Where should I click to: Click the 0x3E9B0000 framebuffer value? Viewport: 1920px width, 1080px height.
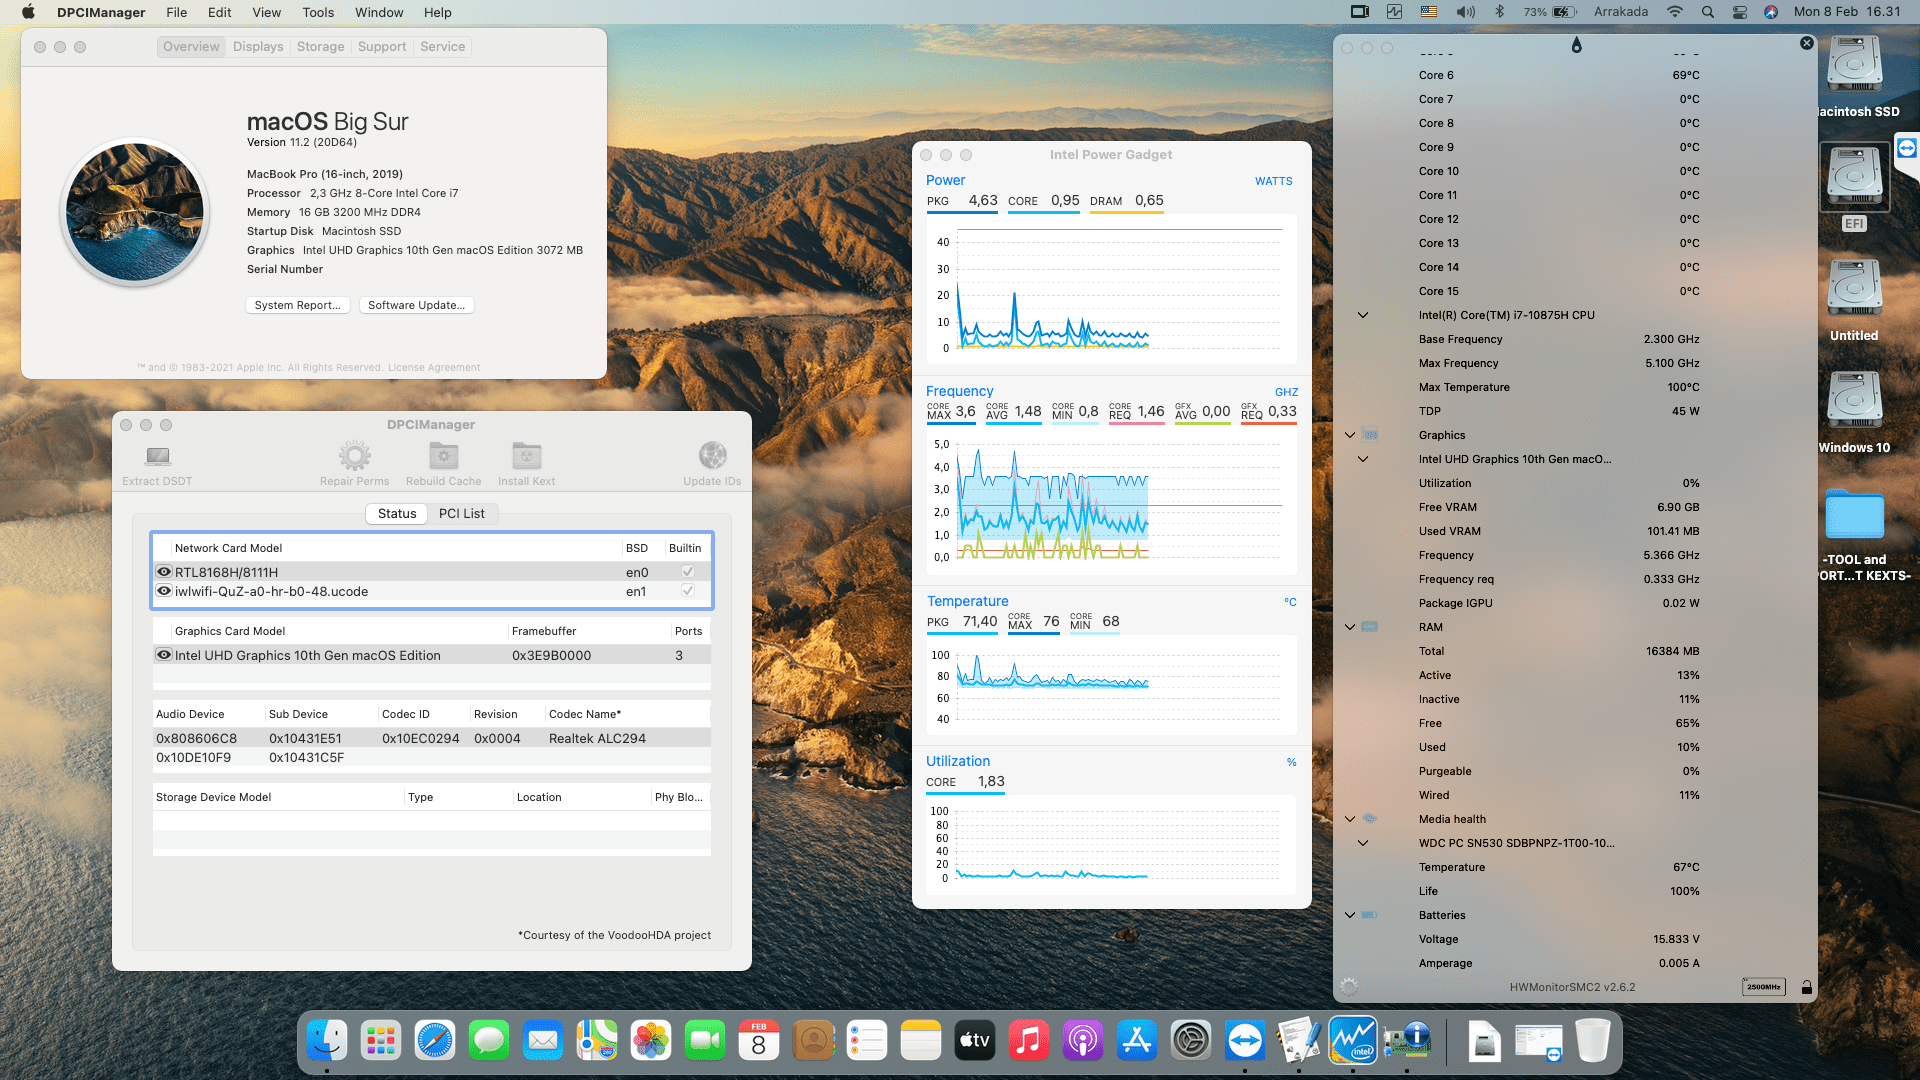(551, 655)
